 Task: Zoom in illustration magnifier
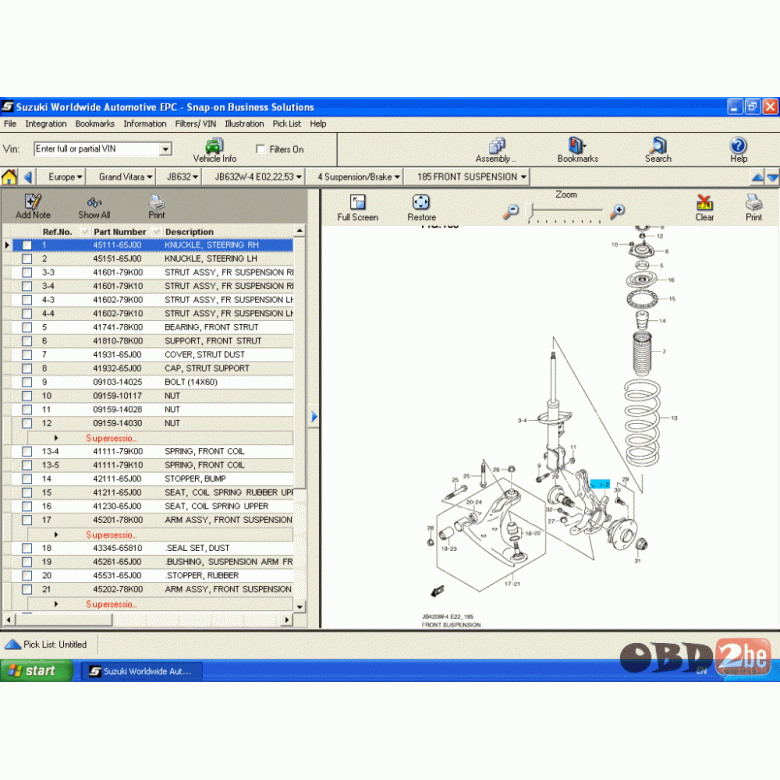(x=617, y=211)
